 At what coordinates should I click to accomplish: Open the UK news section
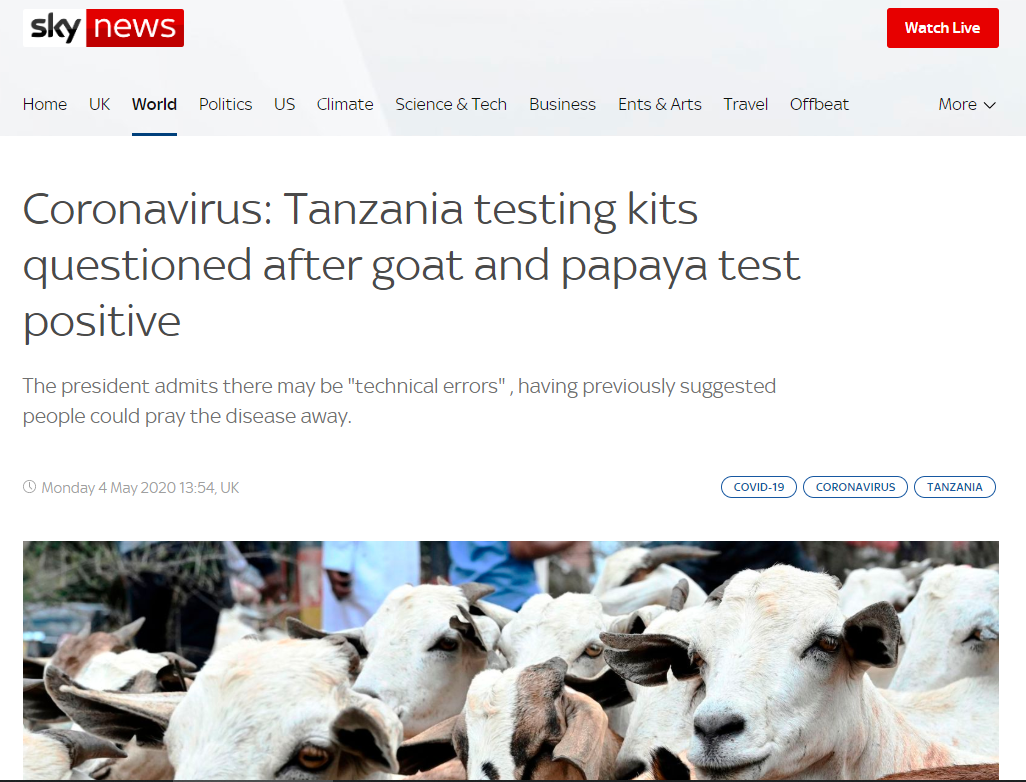[99, 104]
